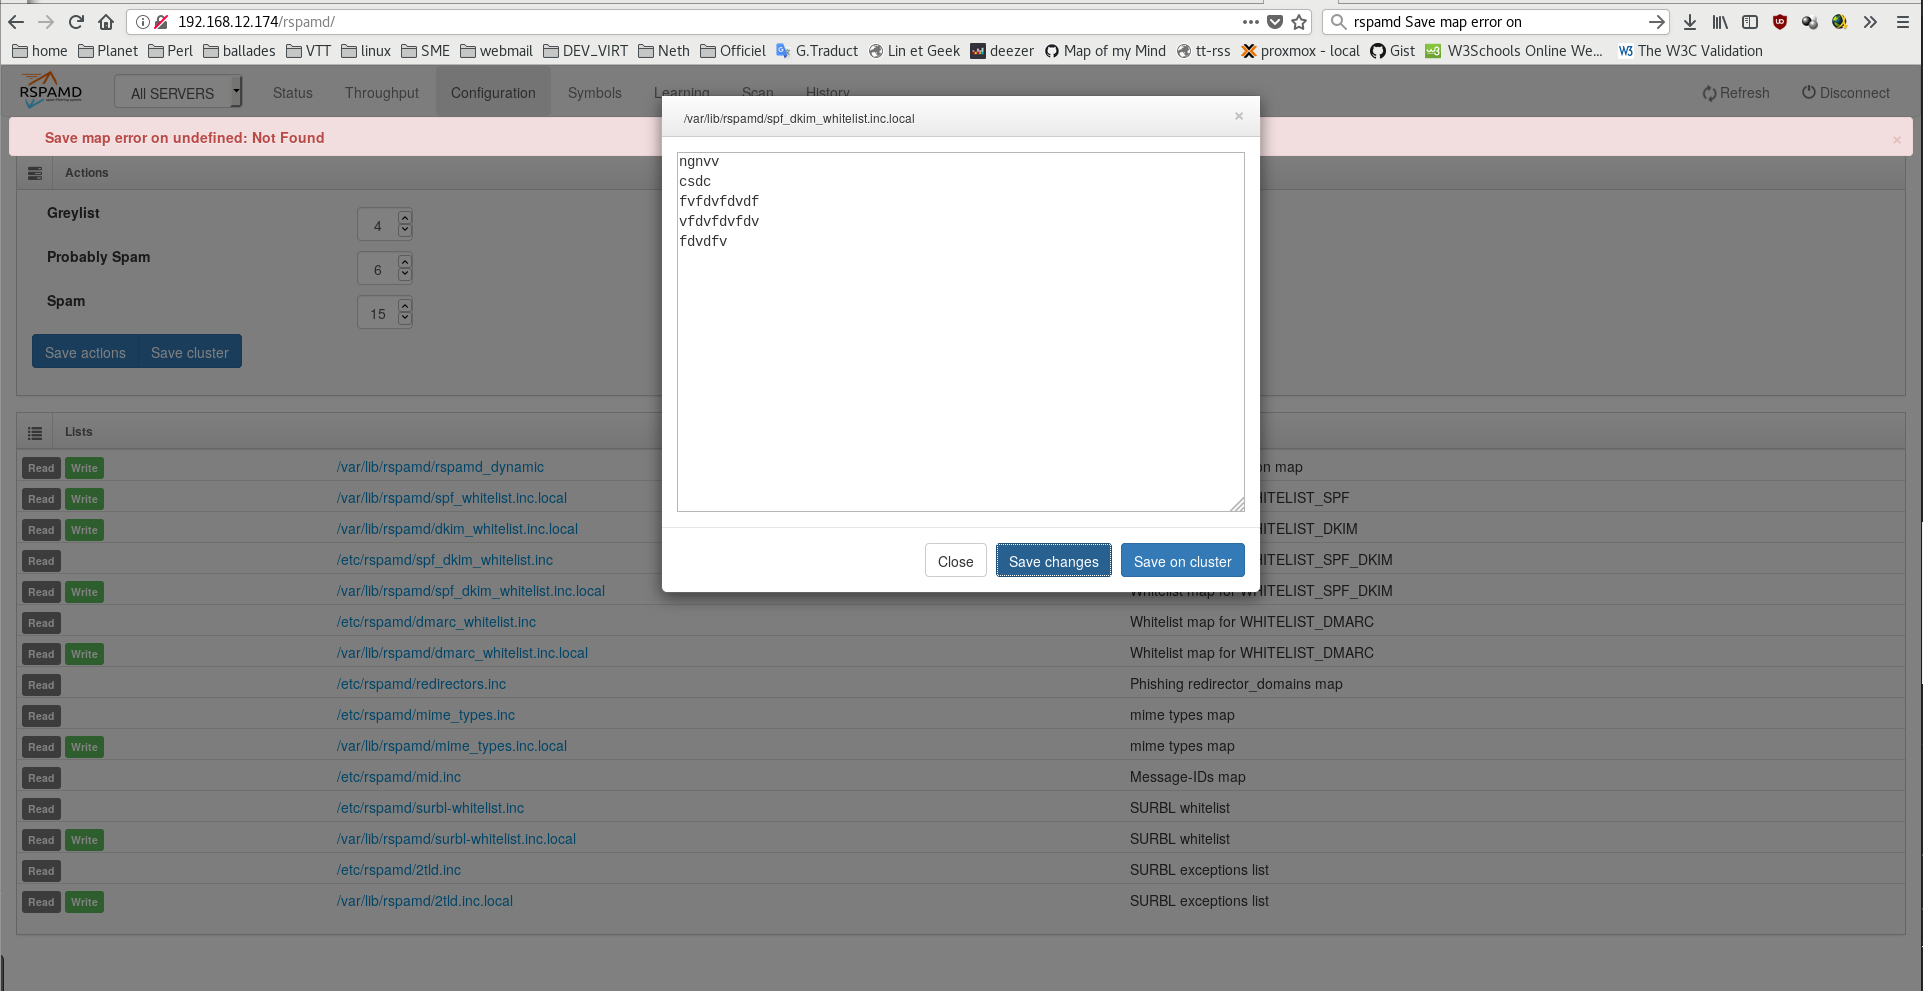
Task: Open the page actions three-dot menu
Action: [x=1251, y=22]
